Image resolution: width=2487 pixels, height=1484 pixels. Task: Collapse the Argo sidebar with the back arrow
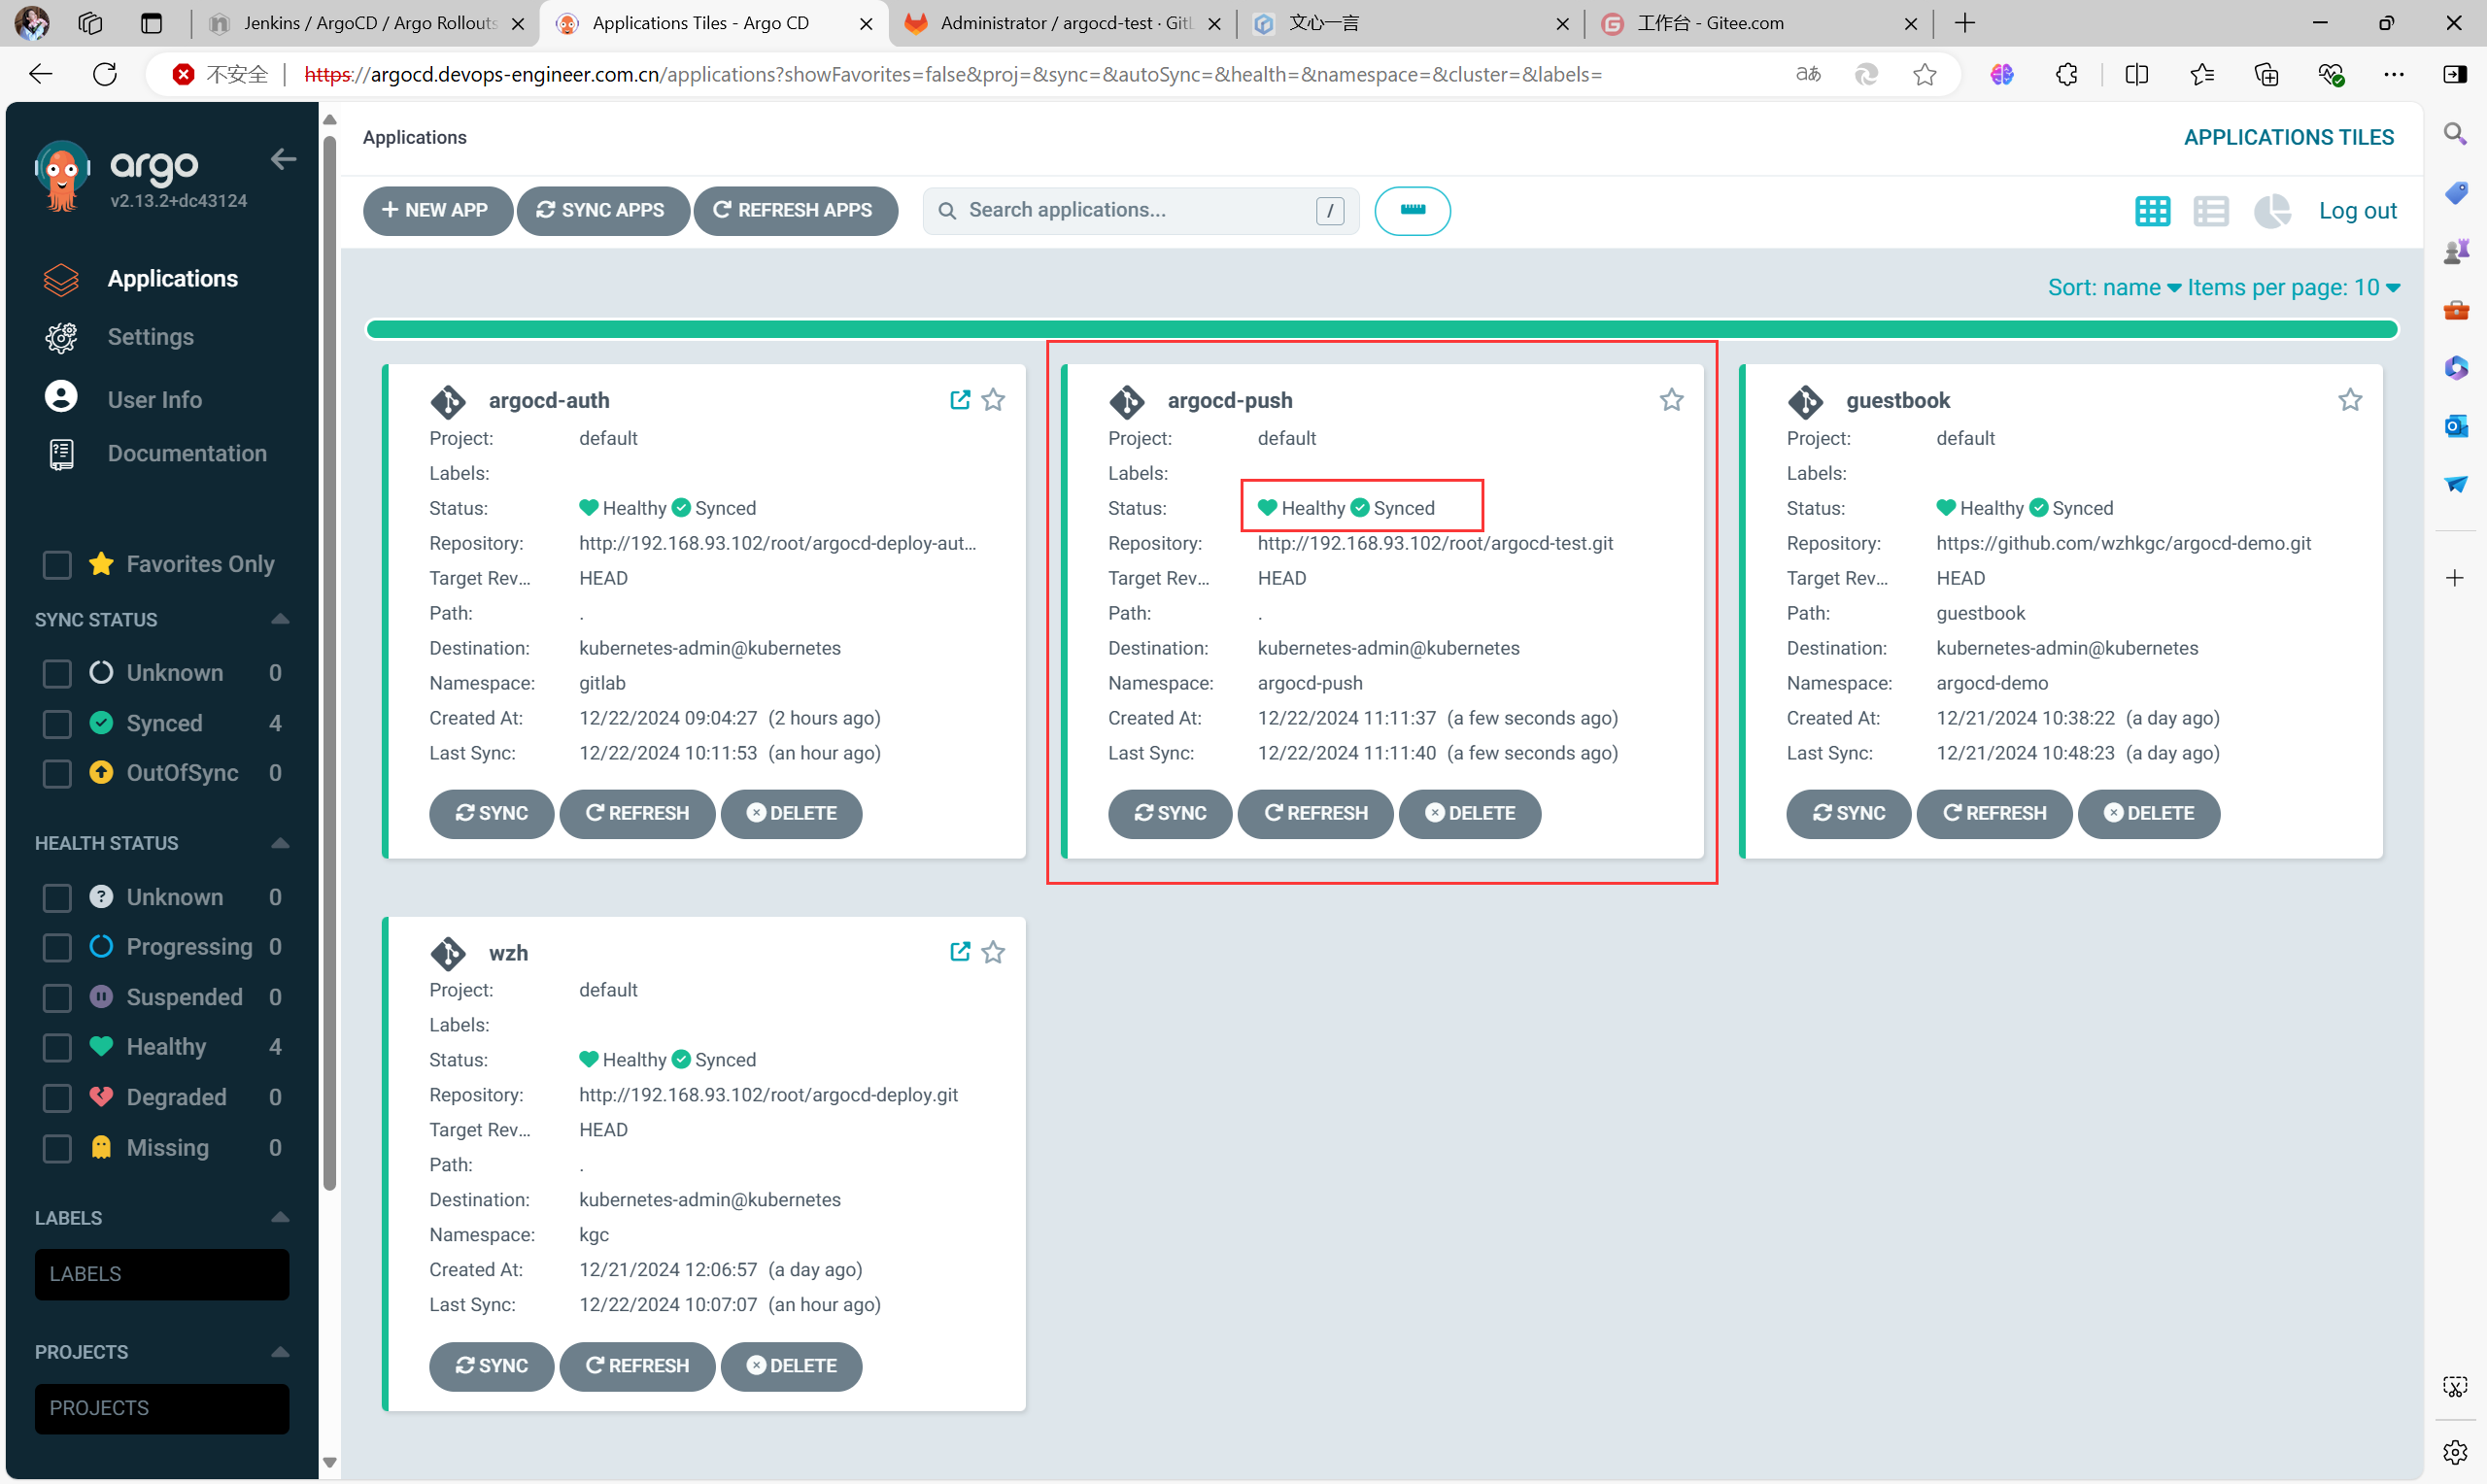click(x=283, y=159)
